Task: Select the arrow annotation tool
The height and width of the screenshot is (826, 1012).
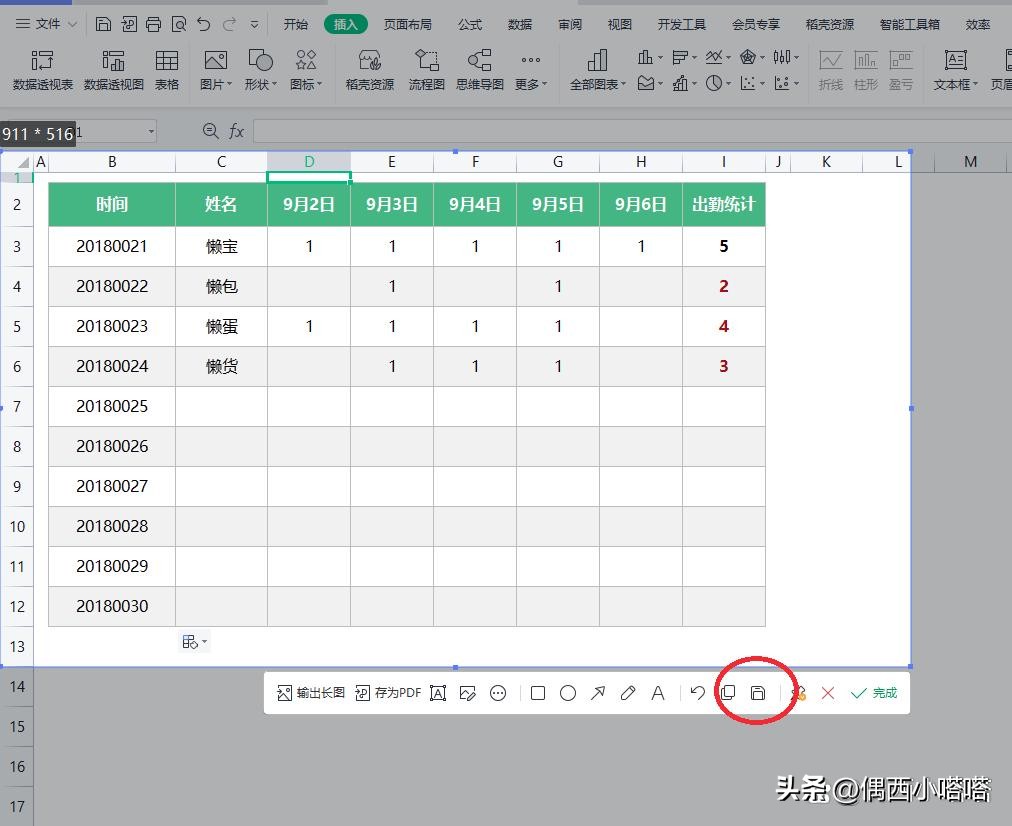Action: click(598, 693)
